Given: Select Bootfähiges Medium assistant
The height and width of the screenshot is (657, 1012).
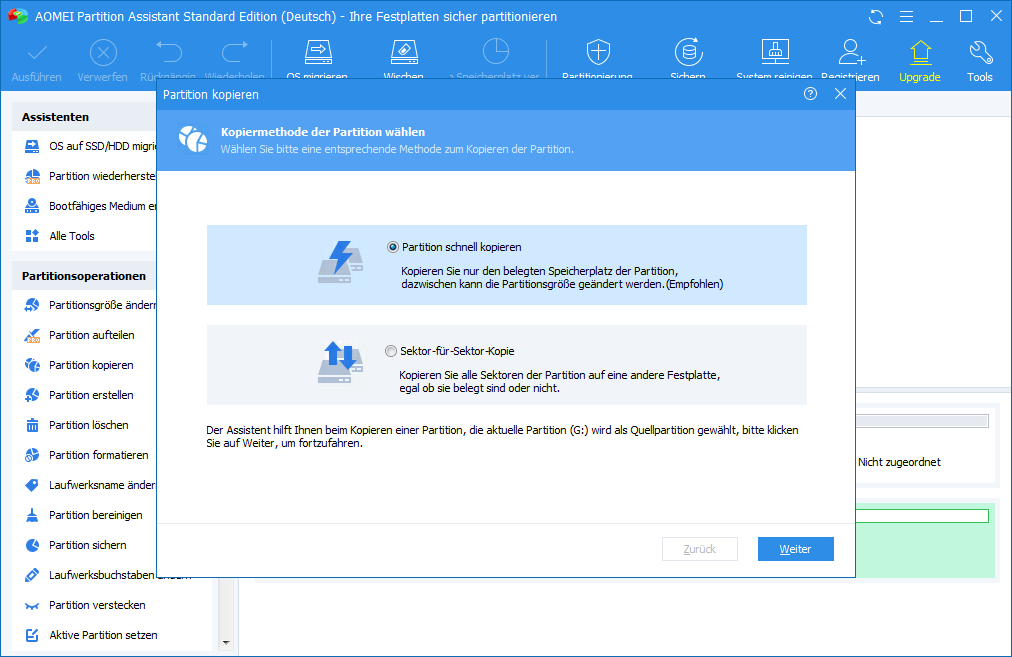Looking at the screenshot, I should [x=90, y=207].
